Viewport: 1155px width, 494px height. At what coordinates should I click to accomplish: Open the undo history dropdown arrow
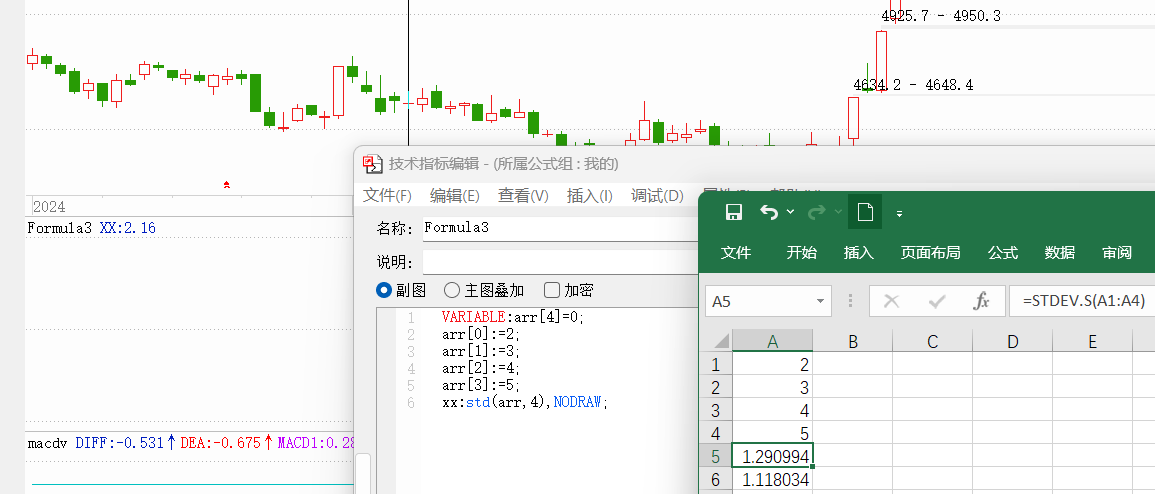click(x=790, y=212)
